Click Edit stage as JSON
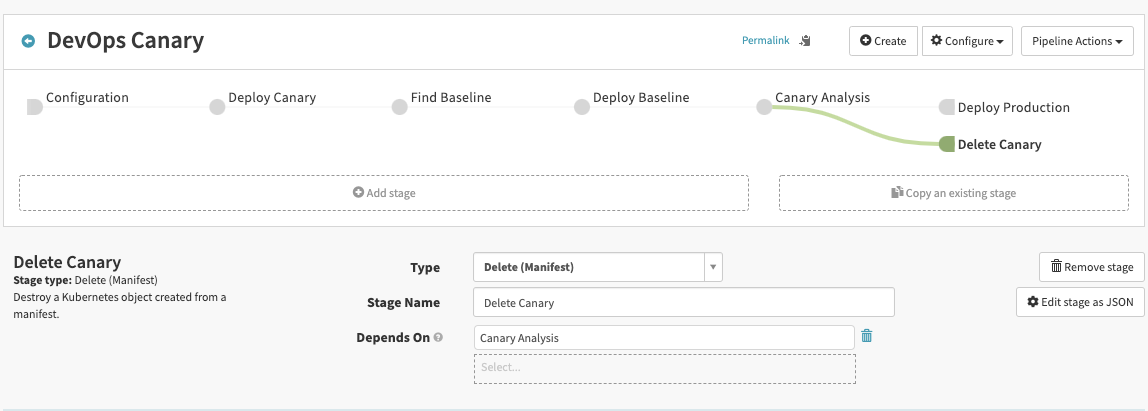 [x=1080, y=301]
